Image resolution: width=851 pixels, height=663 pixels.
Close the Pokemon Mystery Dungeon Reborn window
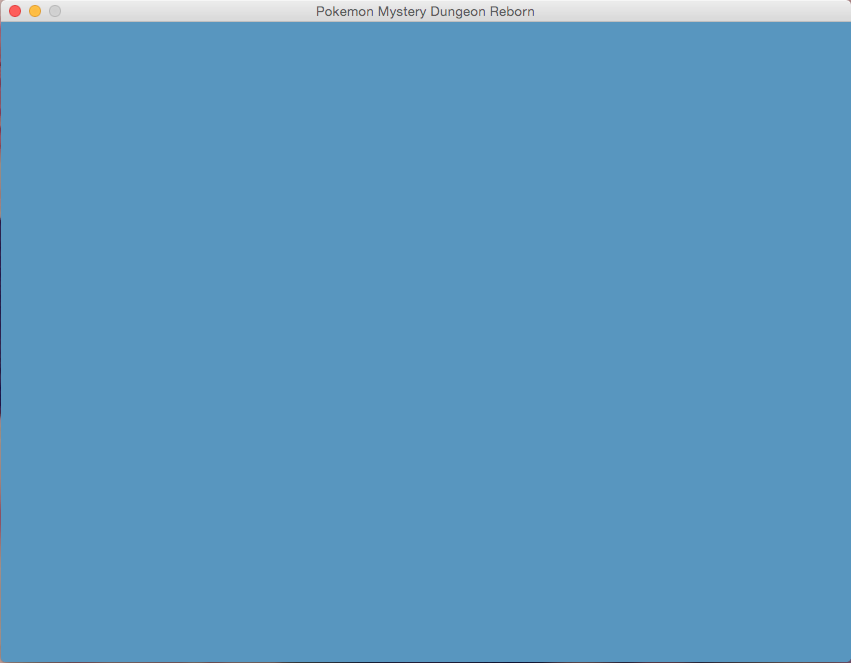15,11
